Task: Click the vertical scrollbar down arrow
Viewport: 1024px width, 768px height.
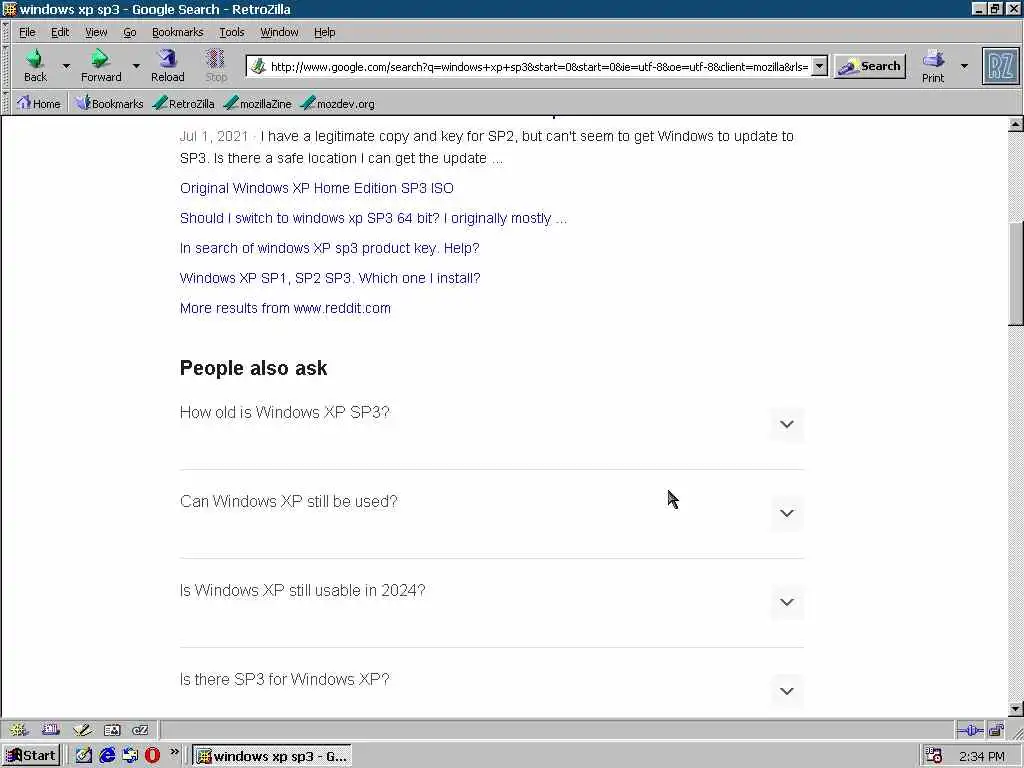Action: (1016, 709)
